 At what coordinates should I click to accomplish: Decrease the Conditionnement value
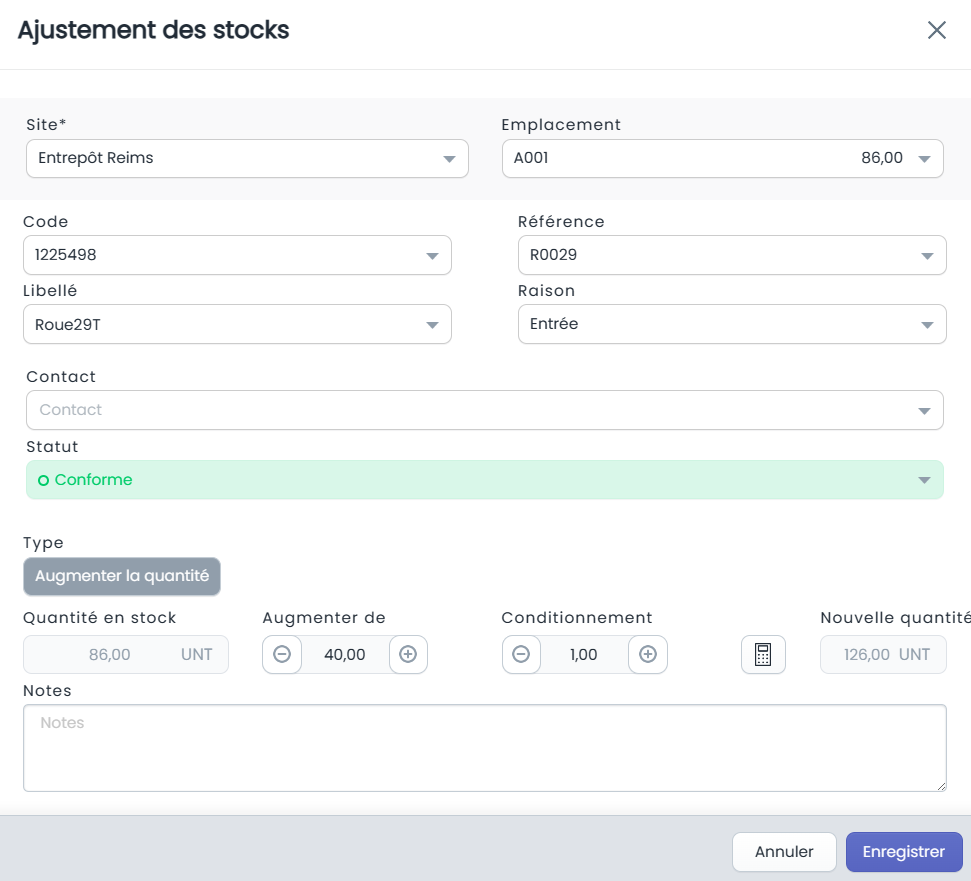(521, 654)
